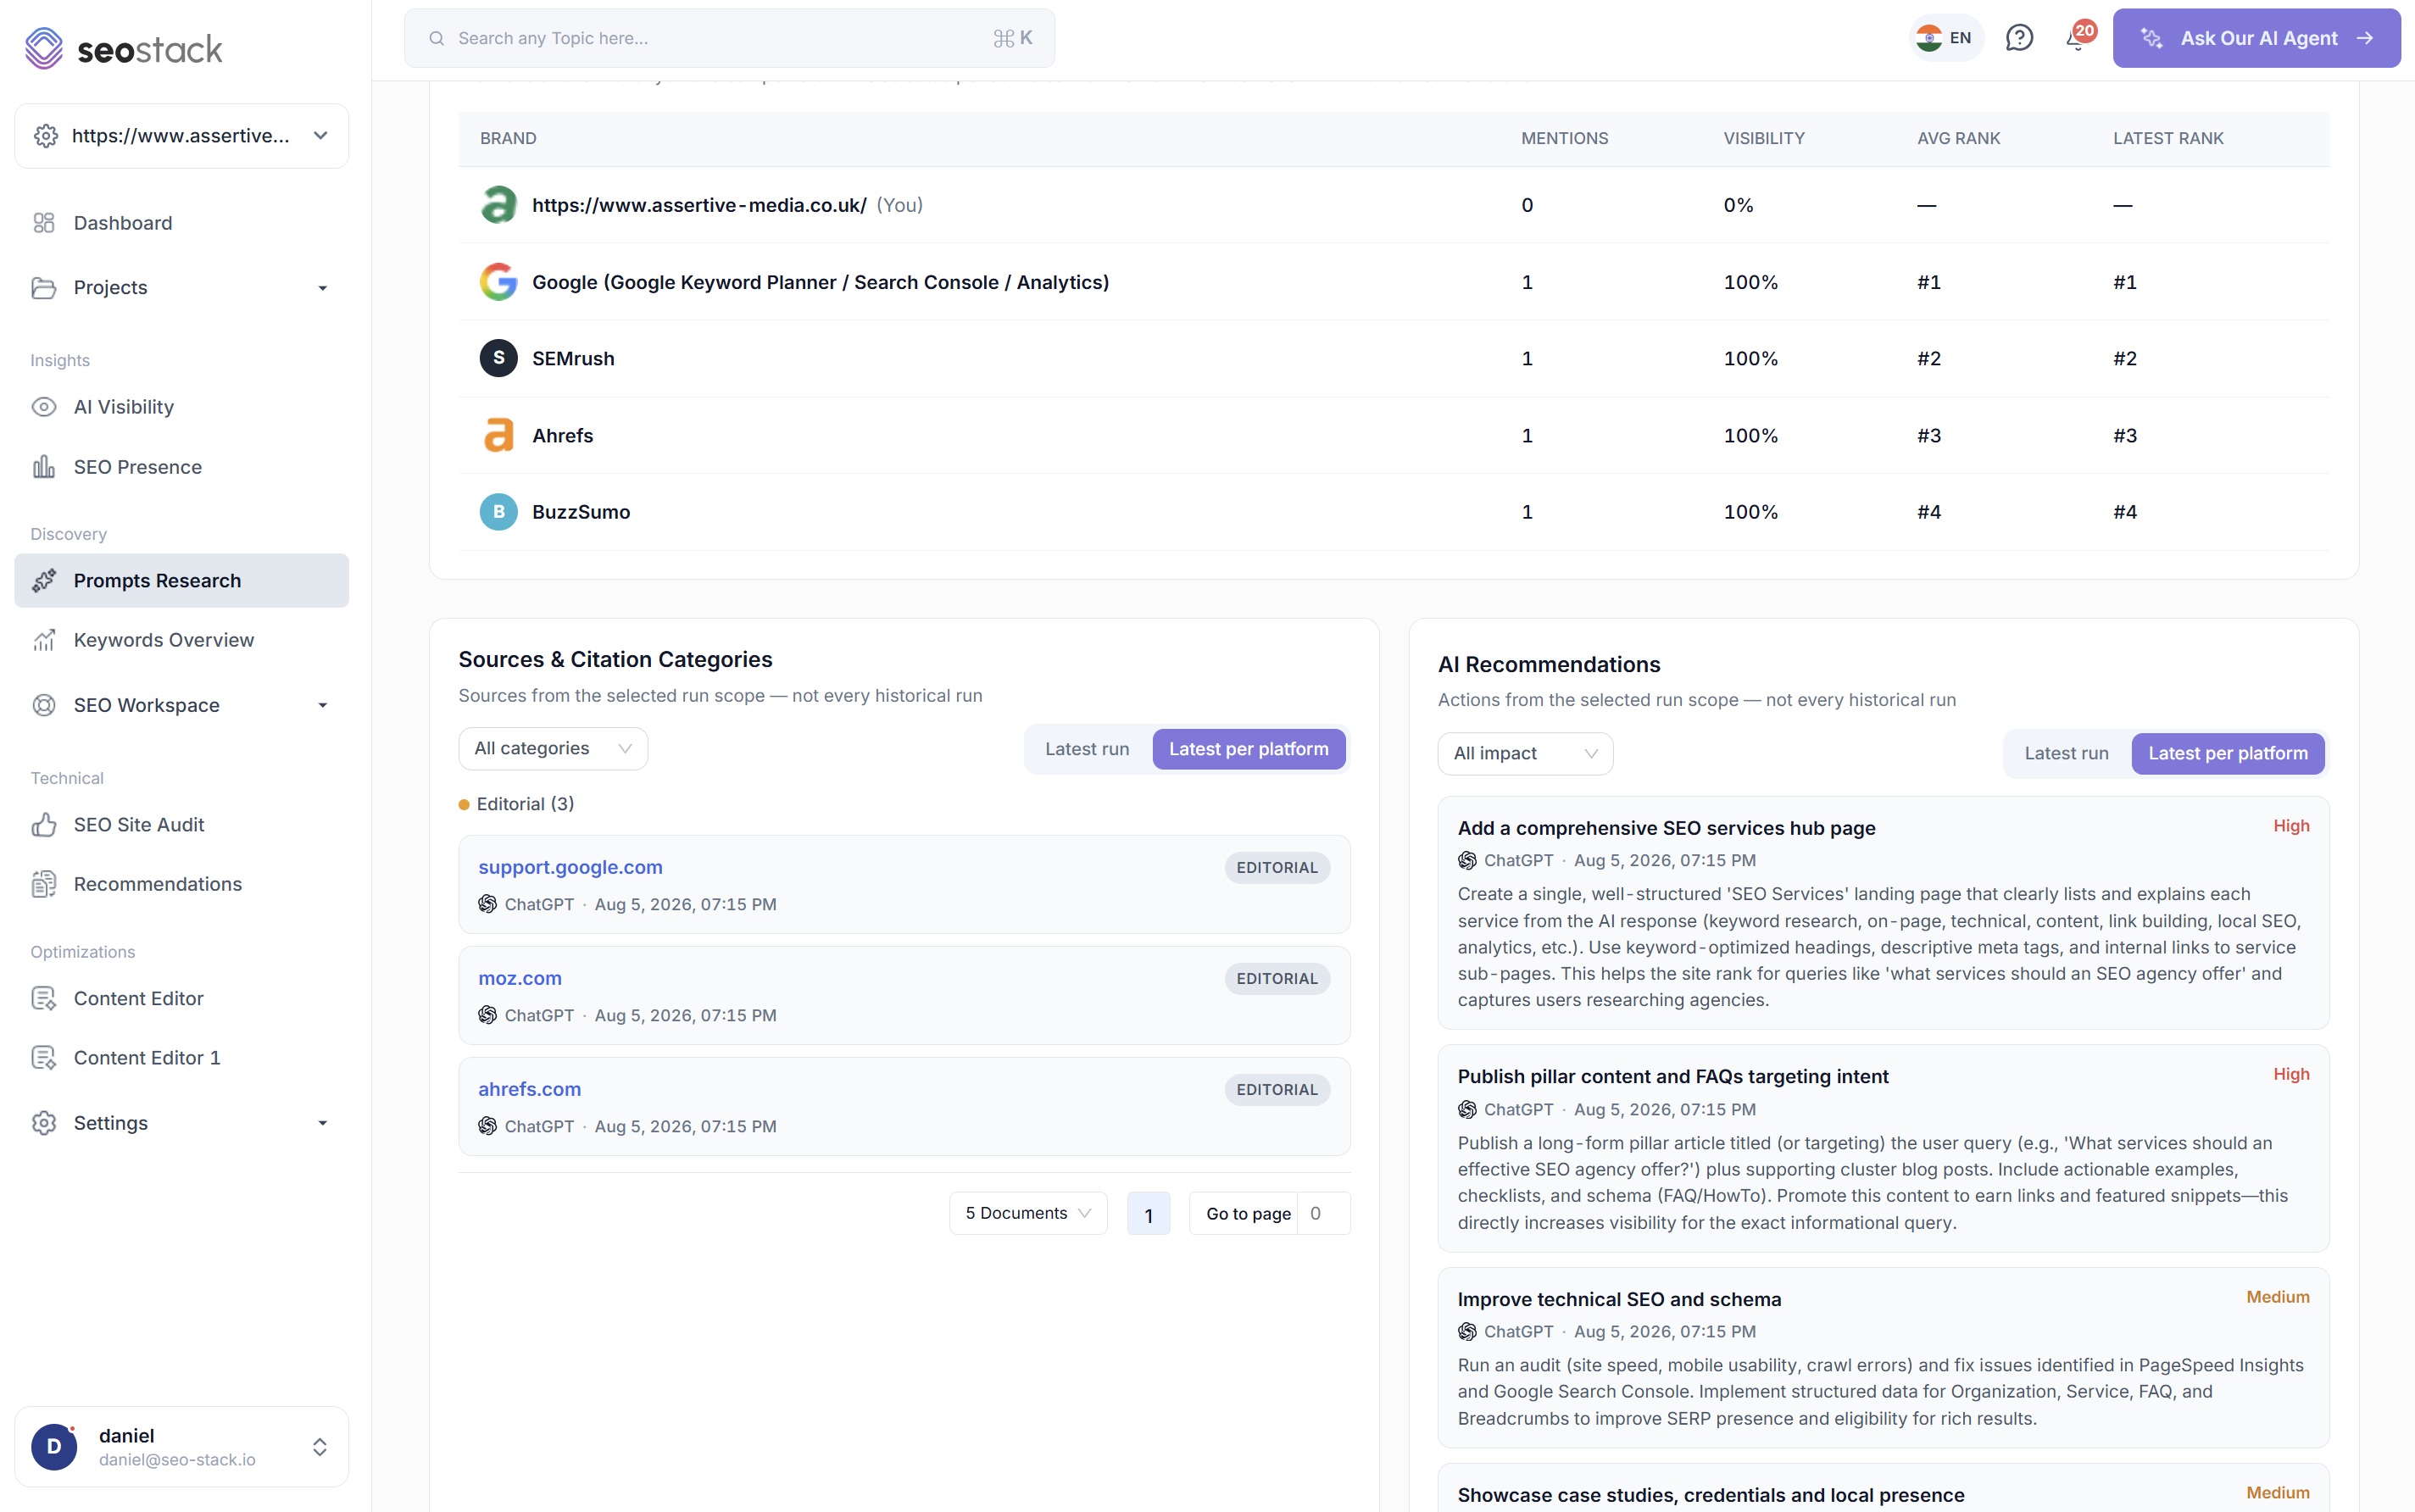Click page 1 pagination button
The width and height of the screenshot is (2415, 1512).
point(1148,1214)
